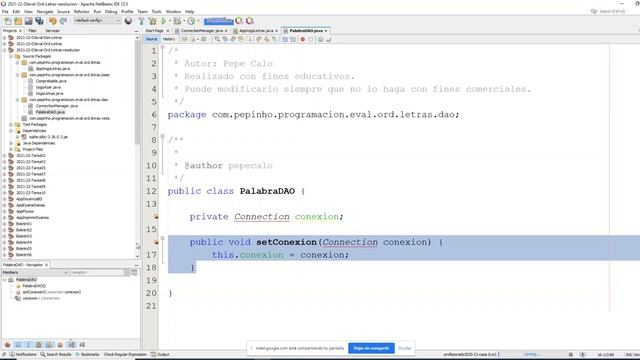This screenshot has height=360, width=640.
Task: Open the File menu
Action: click(x=5, y=11)
